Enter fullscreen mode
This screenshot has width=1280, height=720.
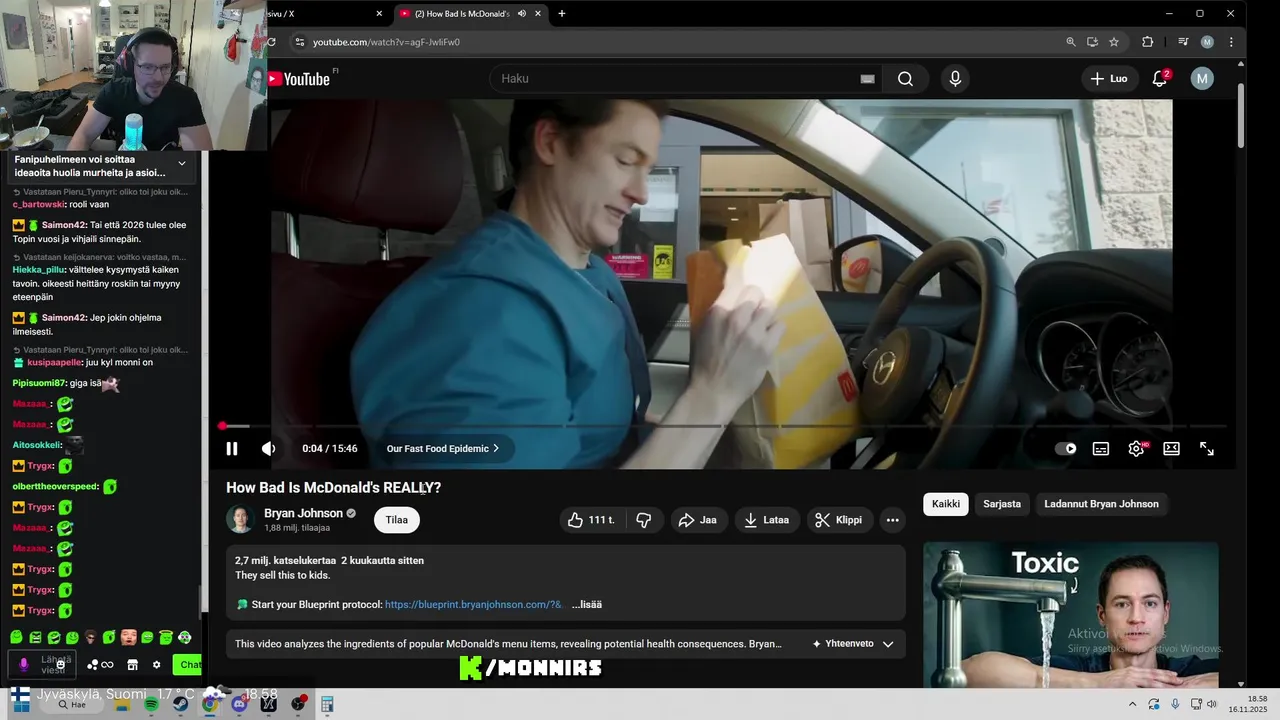click(x=1207, y=449)
